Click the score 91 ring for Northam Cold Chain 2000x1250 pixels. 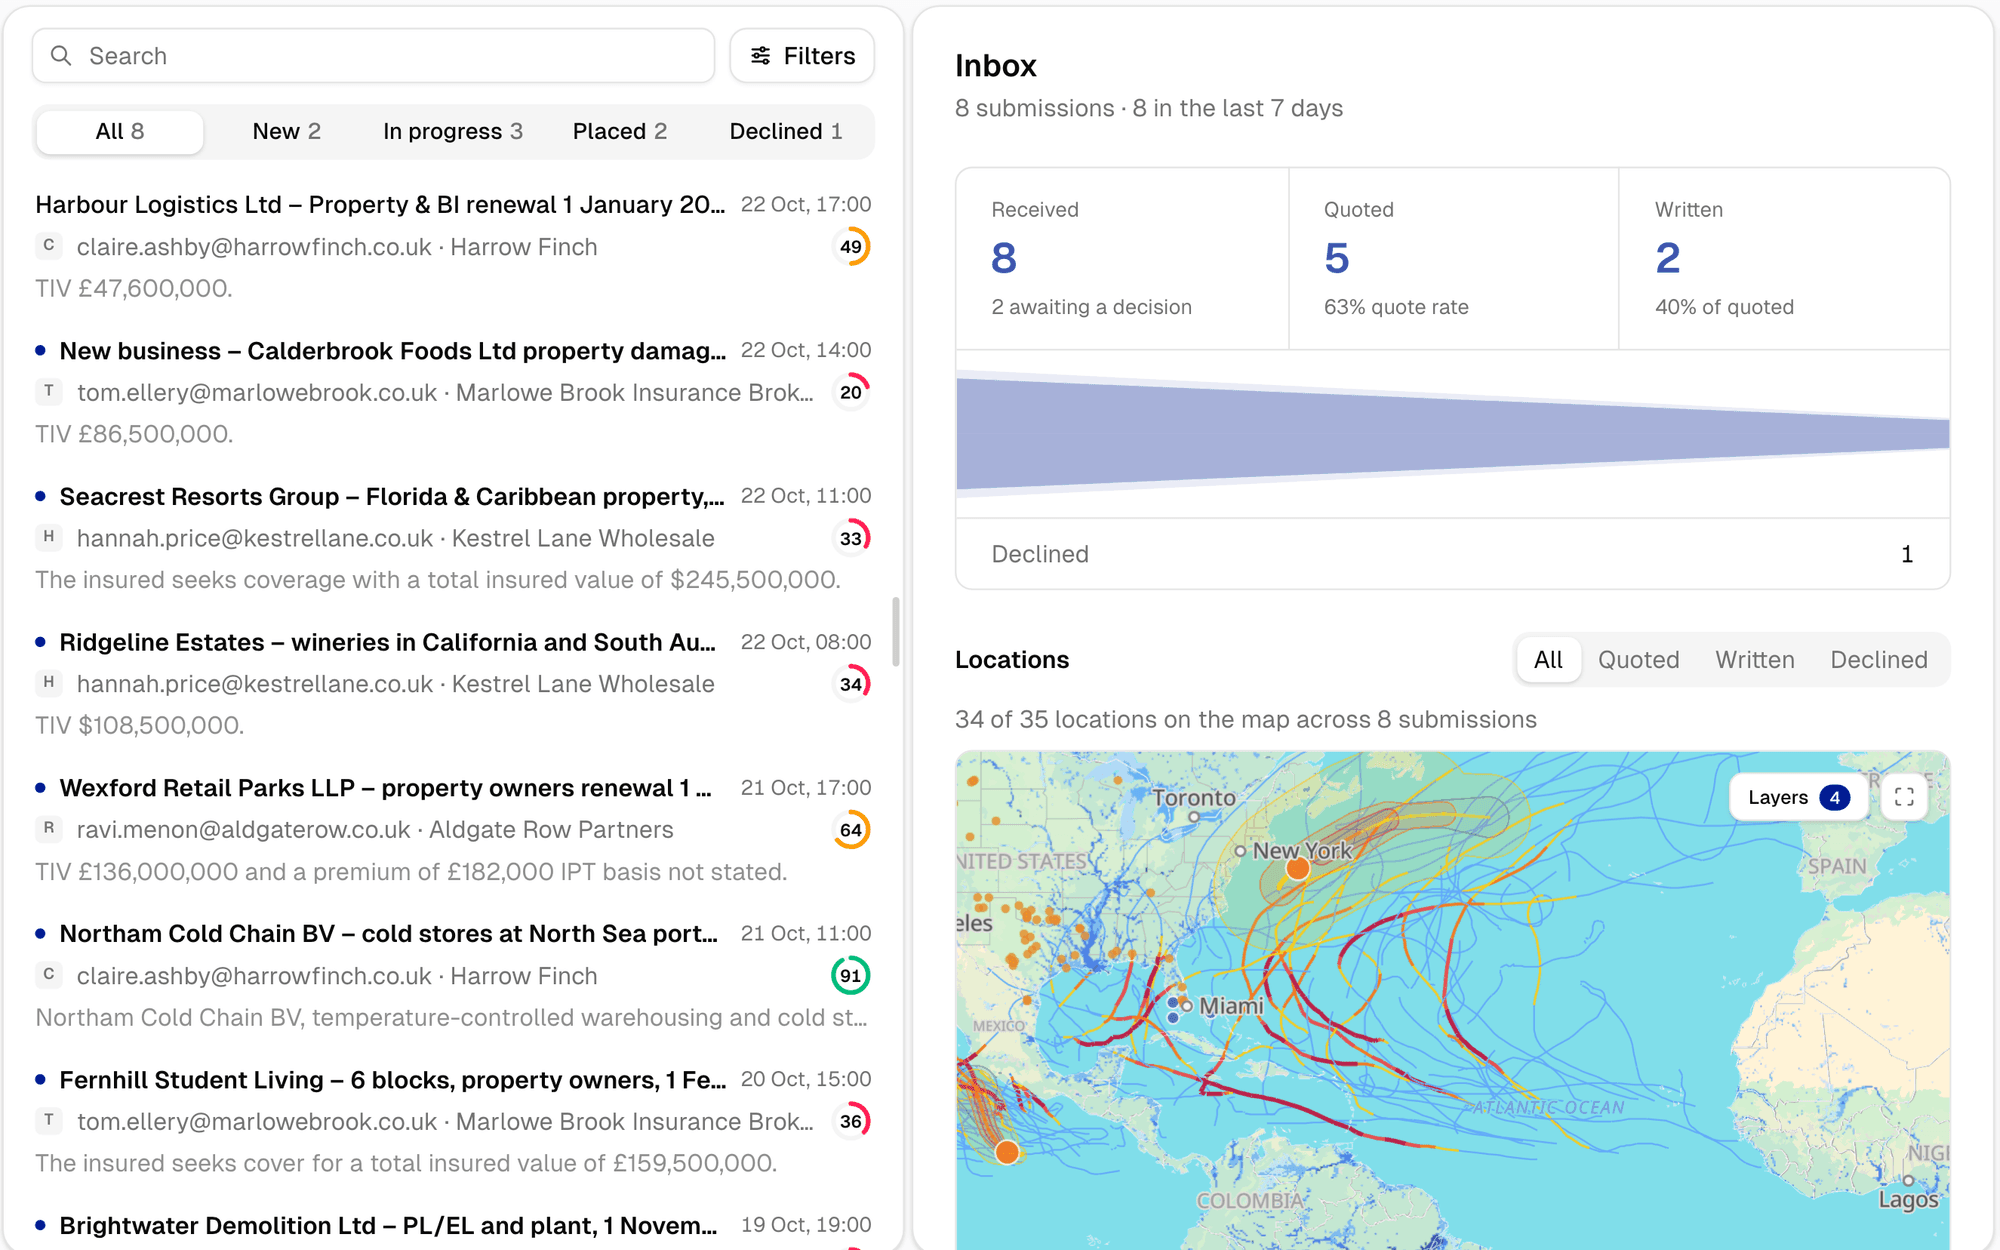(x=851, y=976)
